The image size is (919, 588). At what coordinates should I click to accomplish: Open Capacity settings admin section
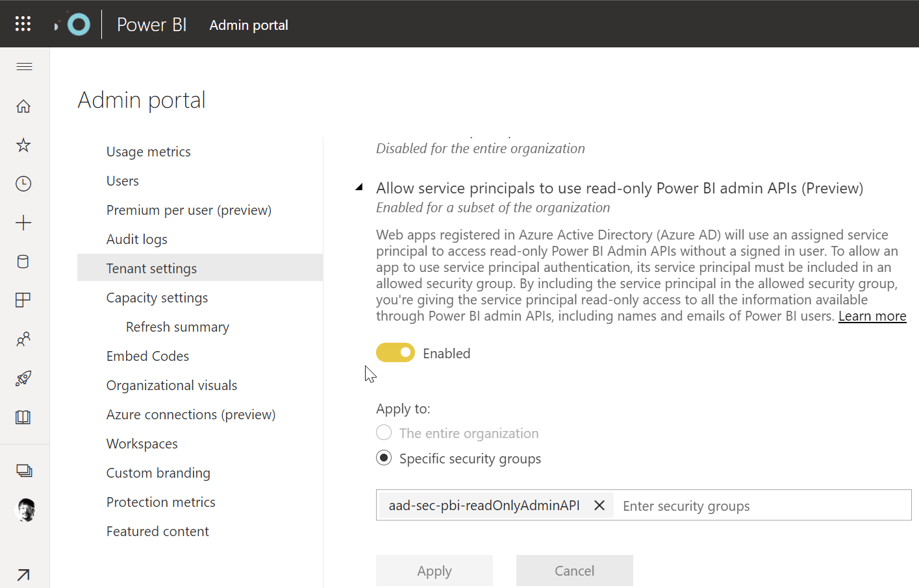[157, 297]
